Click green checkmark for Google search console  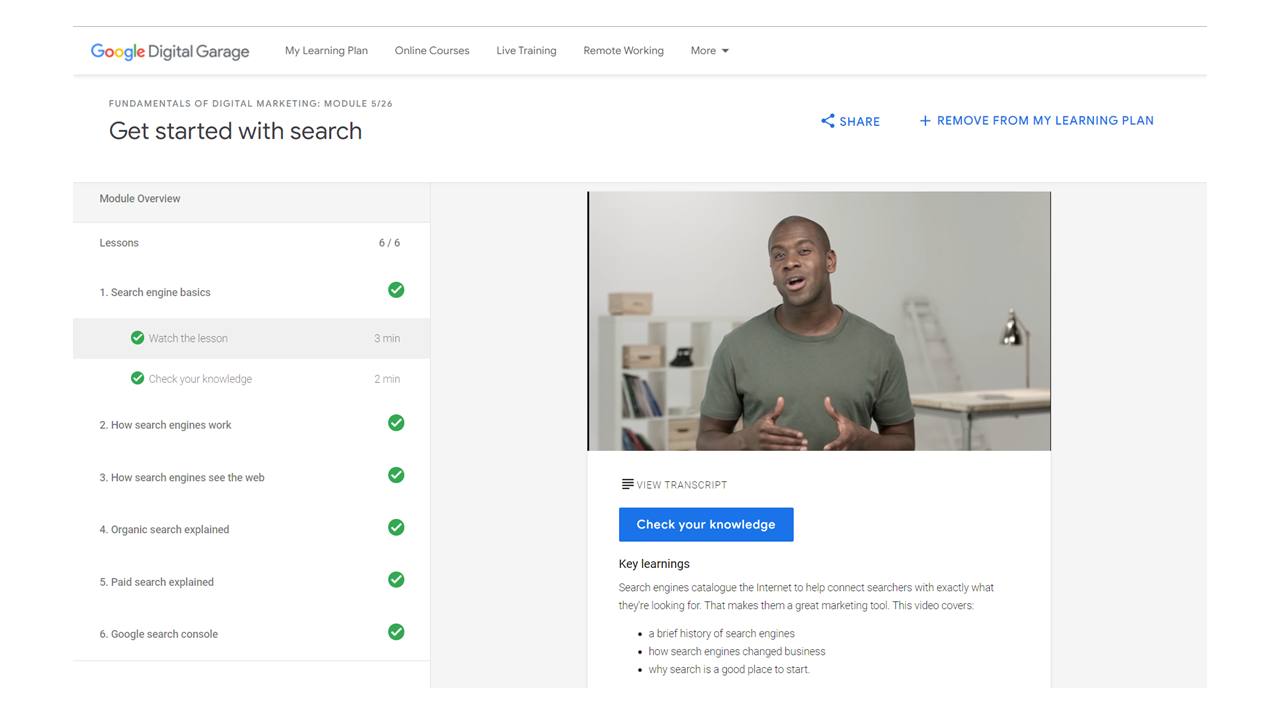coord(396,632)
